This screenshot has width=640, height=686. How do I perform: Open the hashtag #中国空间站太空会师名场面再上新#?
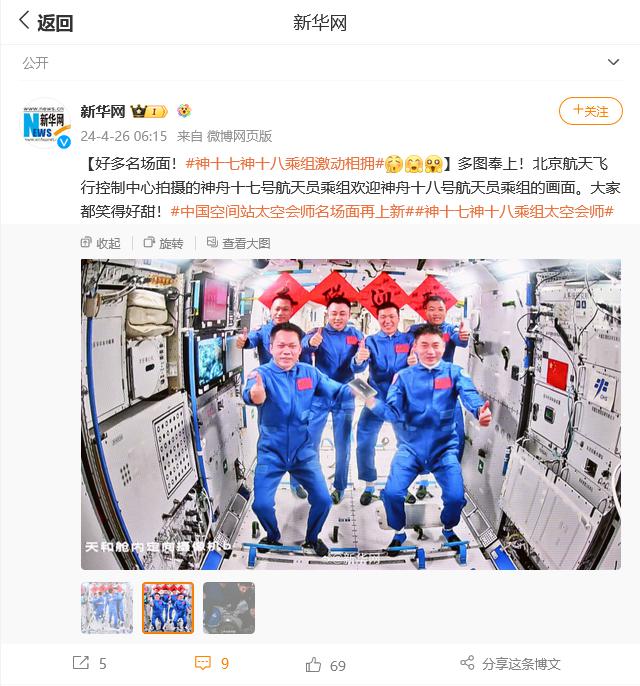pos(292,211)
